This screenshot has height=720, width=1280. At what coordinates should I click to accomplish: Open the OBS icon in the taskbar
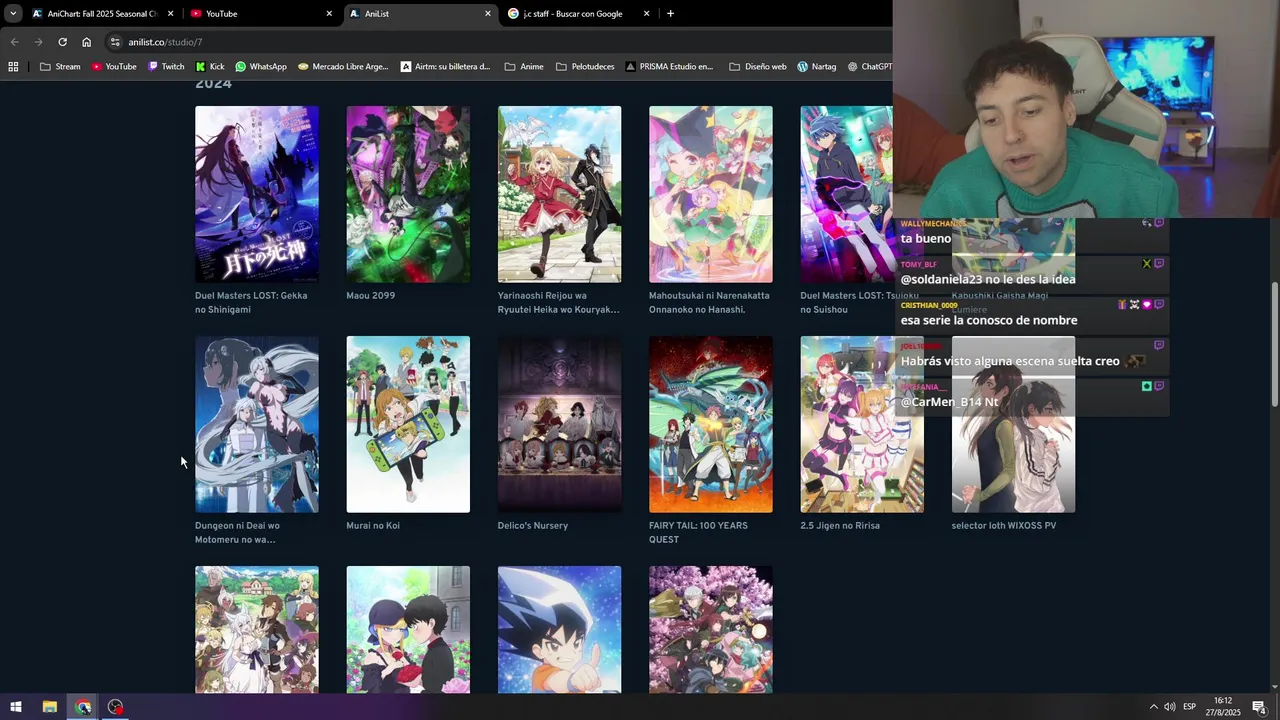(116, 707)
